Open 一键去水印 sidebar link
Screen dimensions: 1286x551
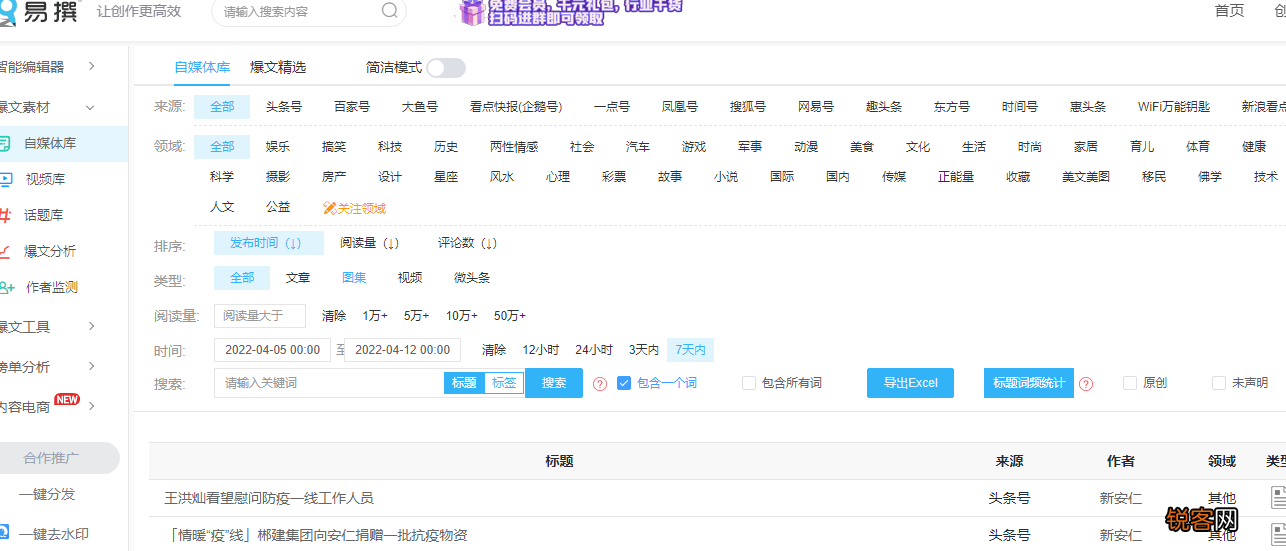pyautogui.click(x=53, y=534)
